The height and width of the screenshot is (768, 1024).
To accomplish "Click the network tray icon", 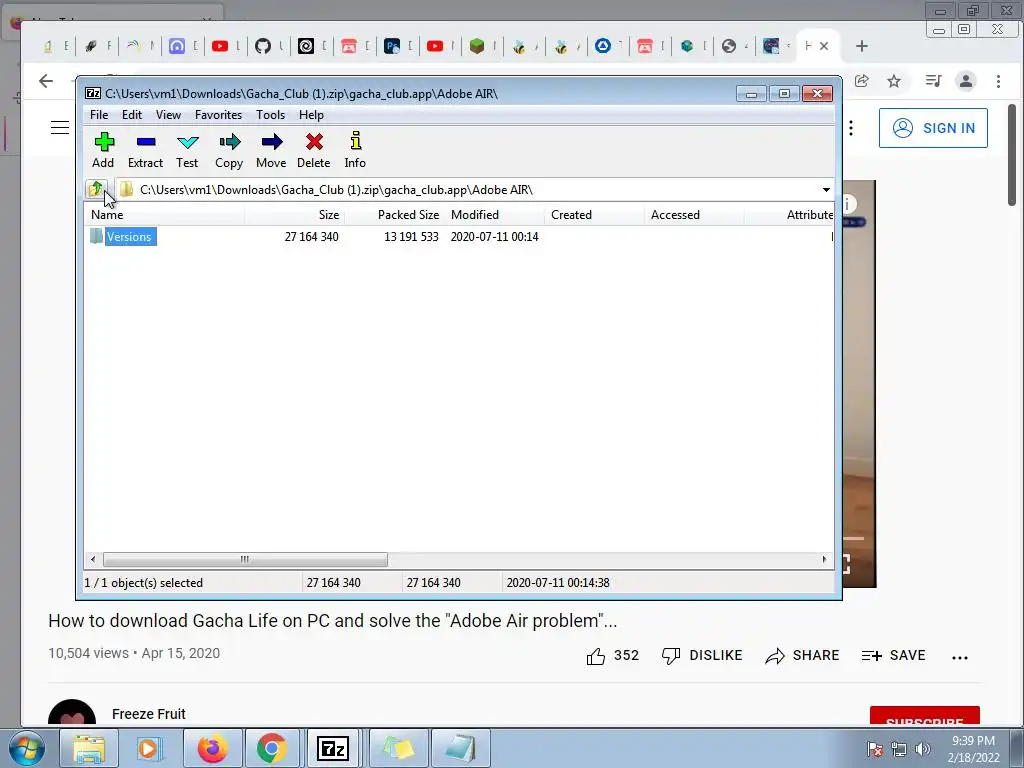I will coord(899,749).
